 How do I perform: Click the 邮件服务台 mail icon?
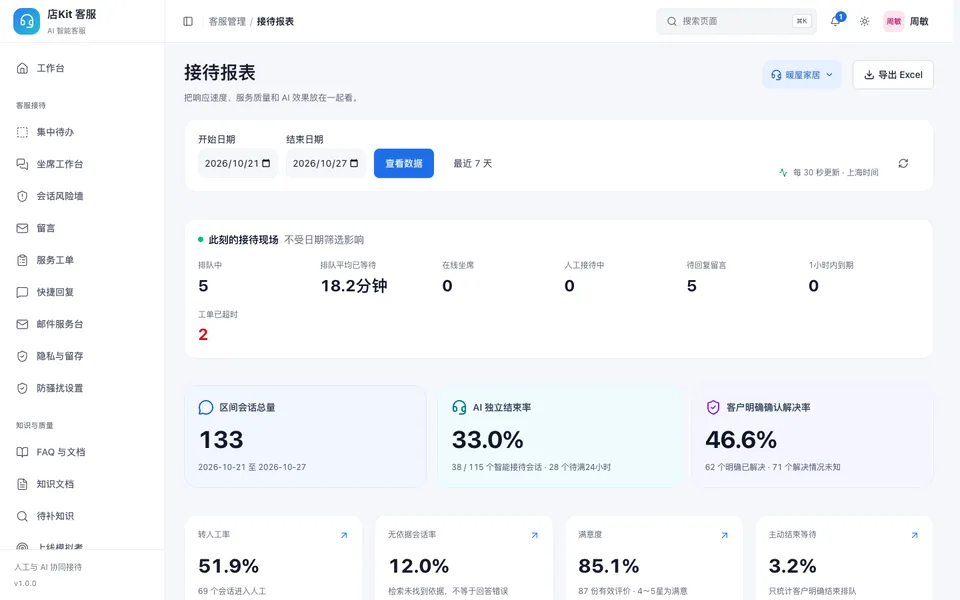click(x=22, y=324)
